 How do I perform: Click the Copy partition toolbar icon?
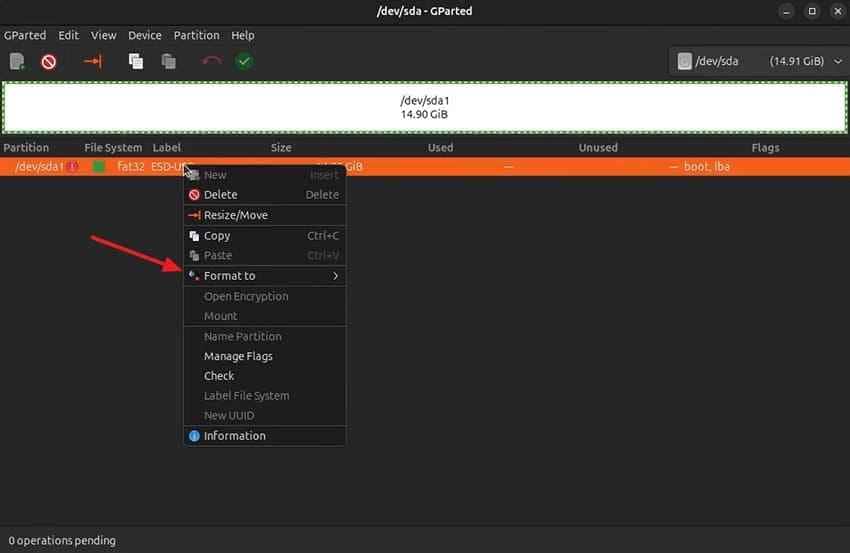coord(136,61)
